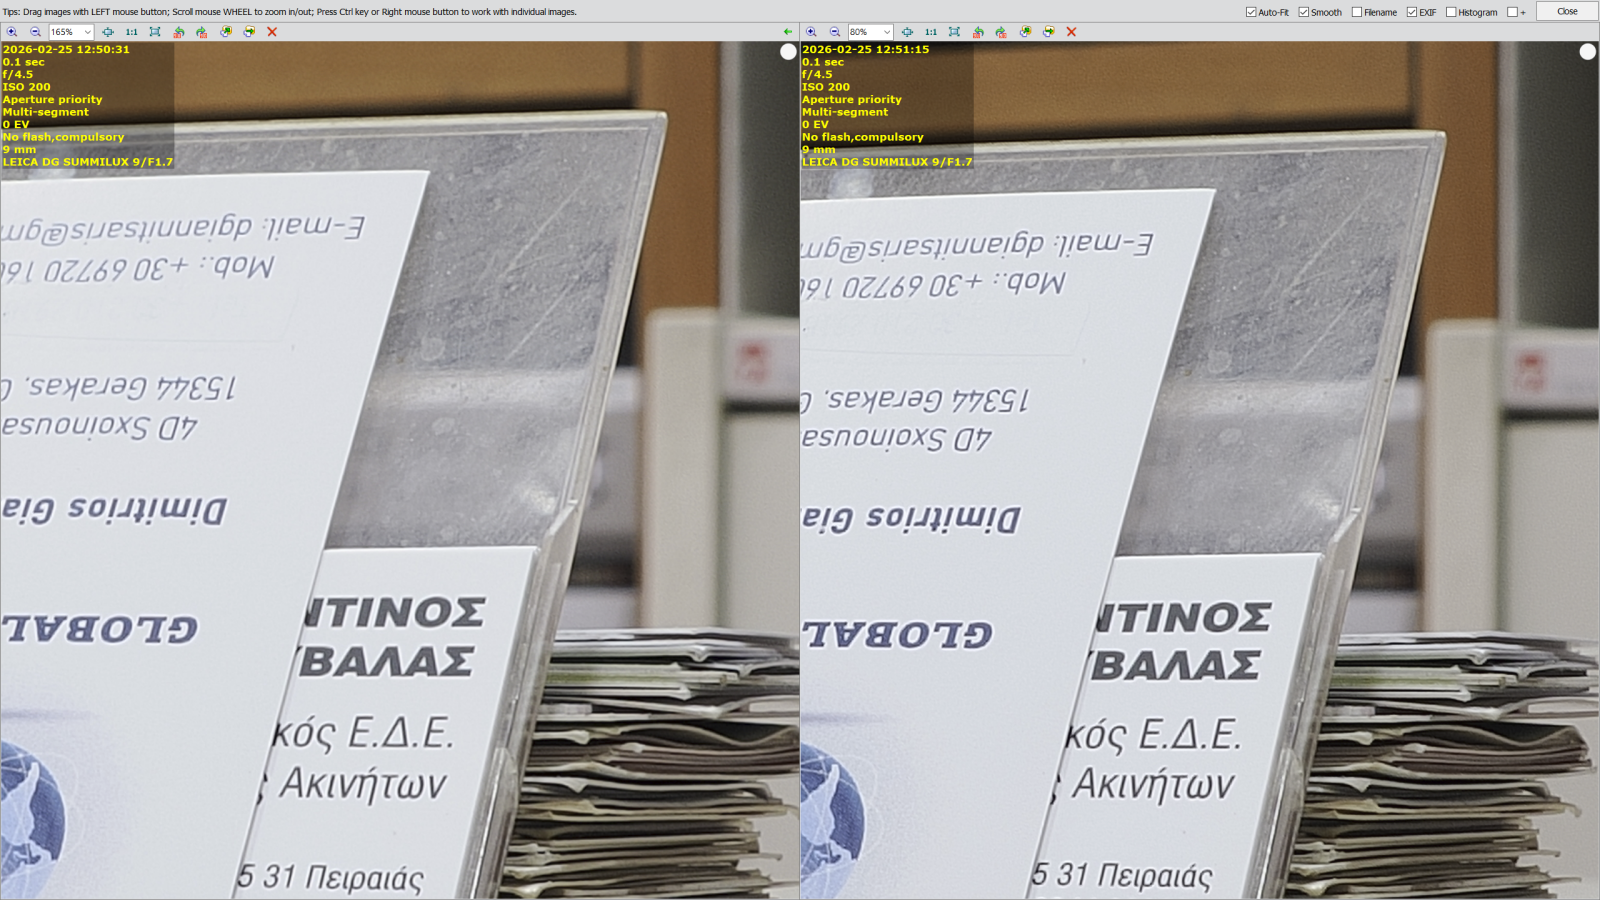
Task: Expand the '+' option next to Histogram
Action: tap(1512, 11)
